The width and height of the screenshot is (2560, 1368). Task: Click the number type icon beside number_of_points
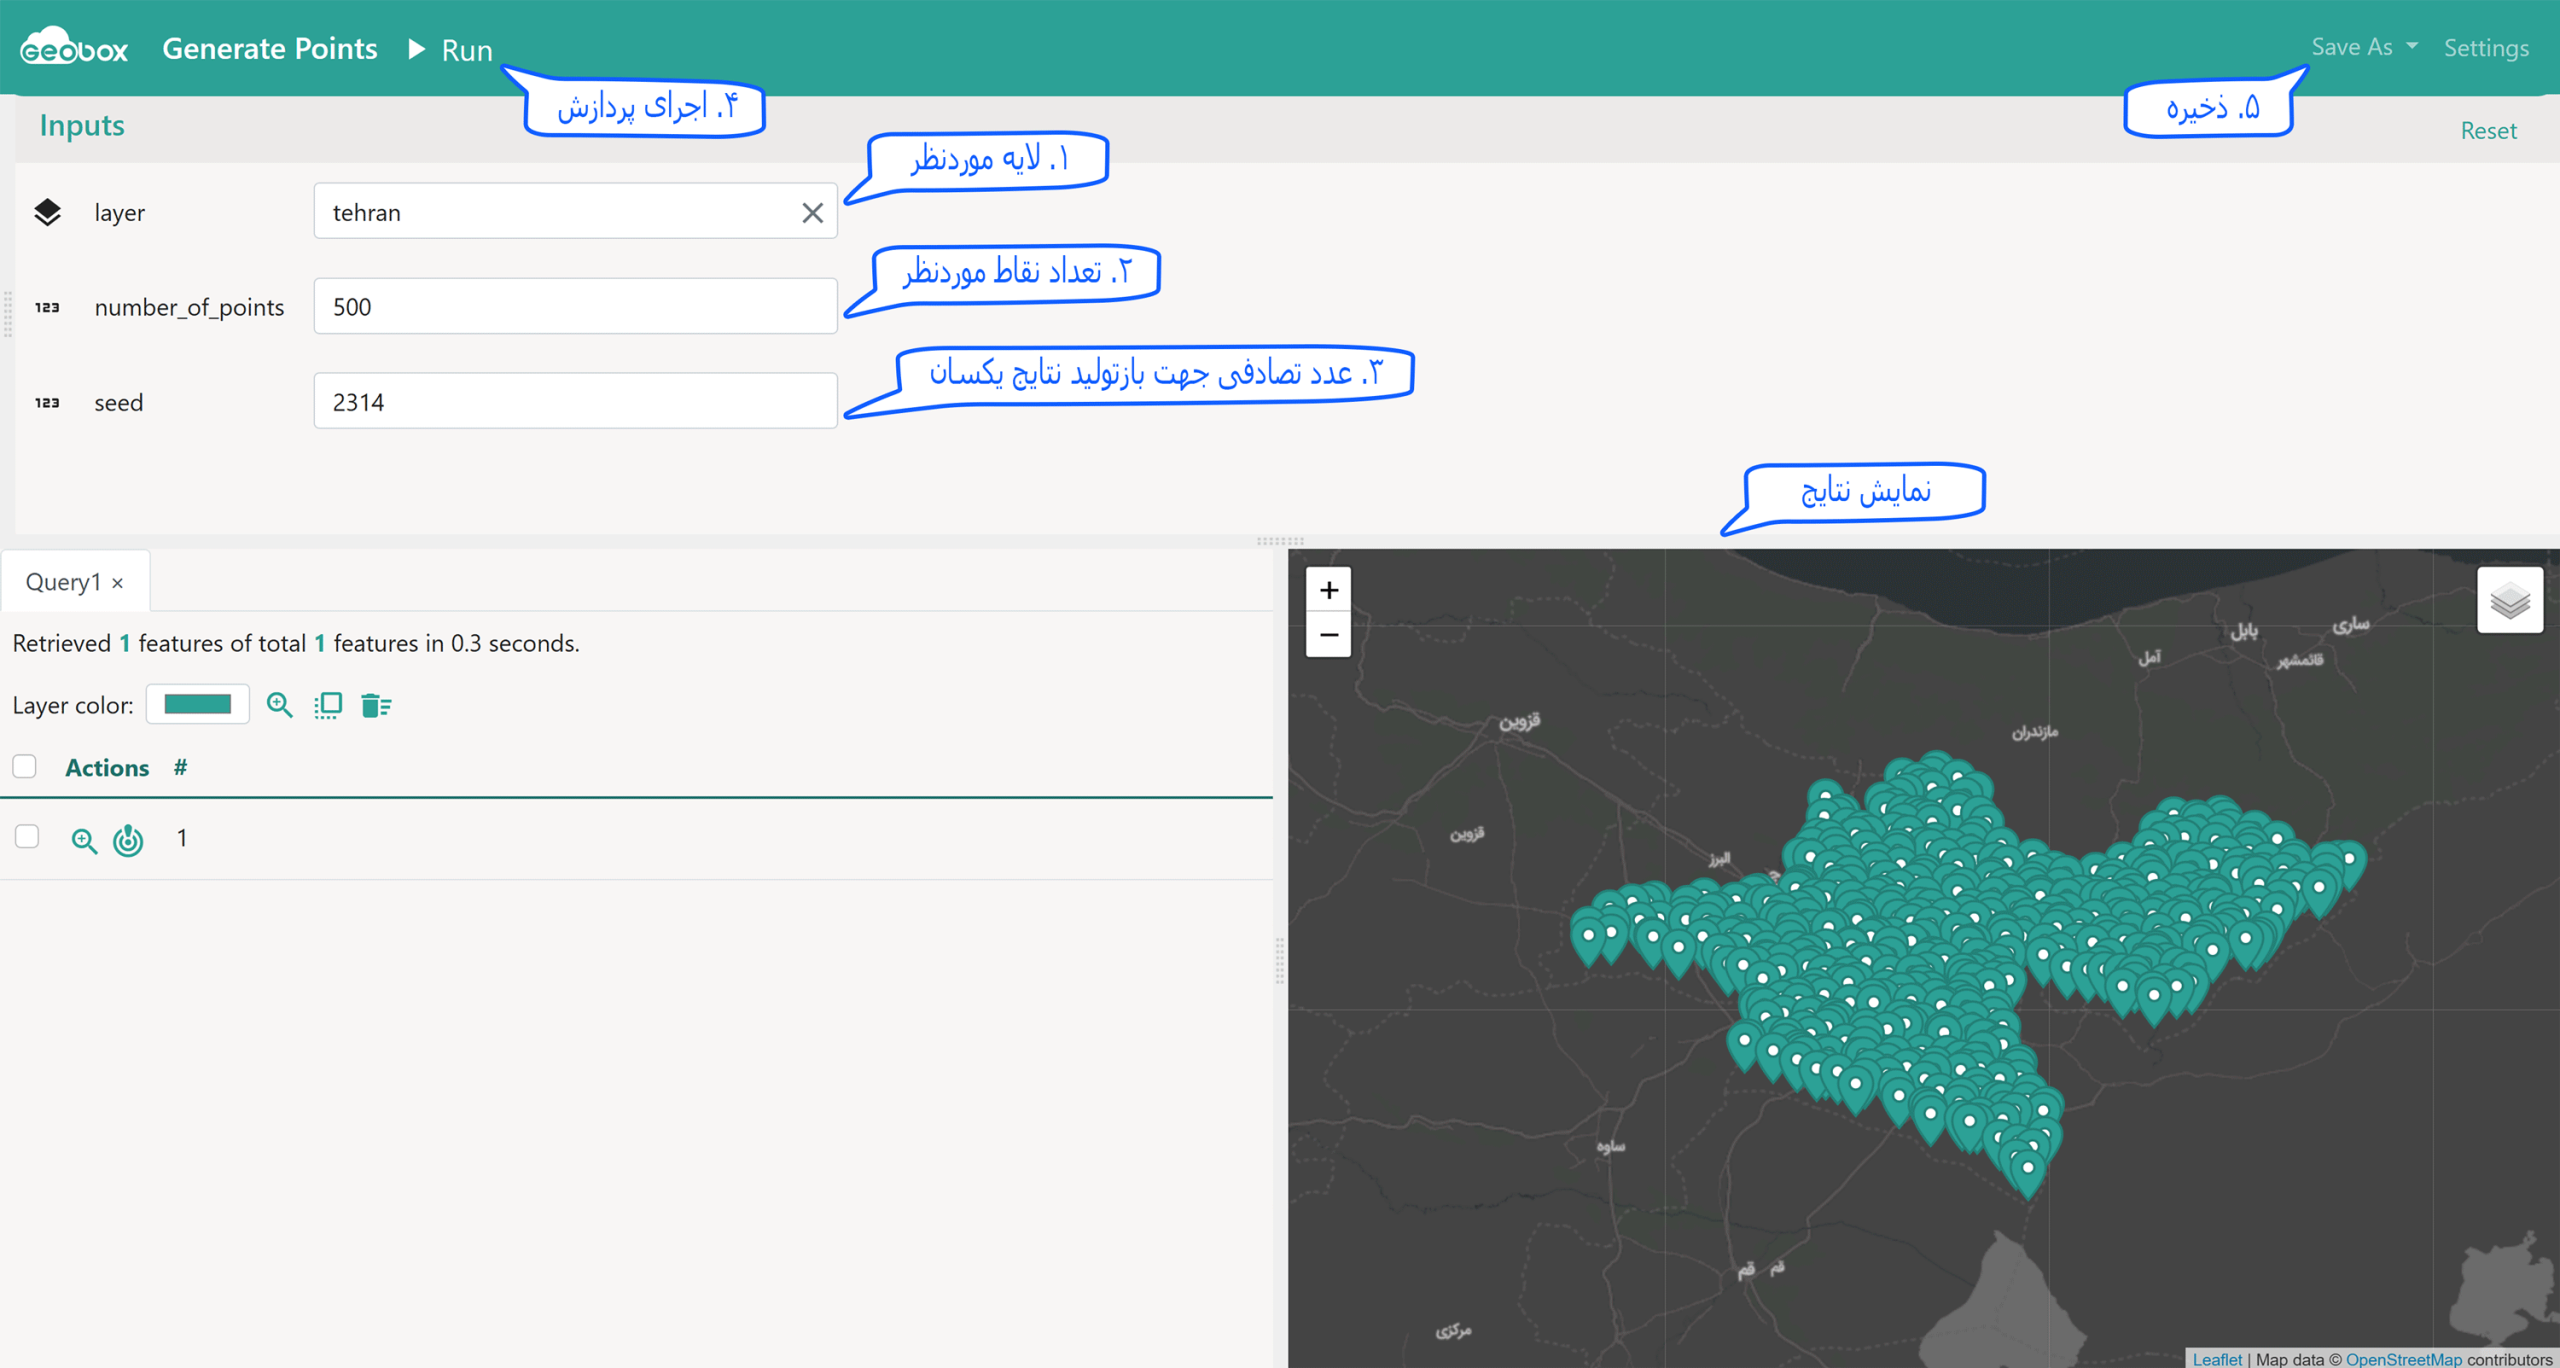(x=47, y=307)
